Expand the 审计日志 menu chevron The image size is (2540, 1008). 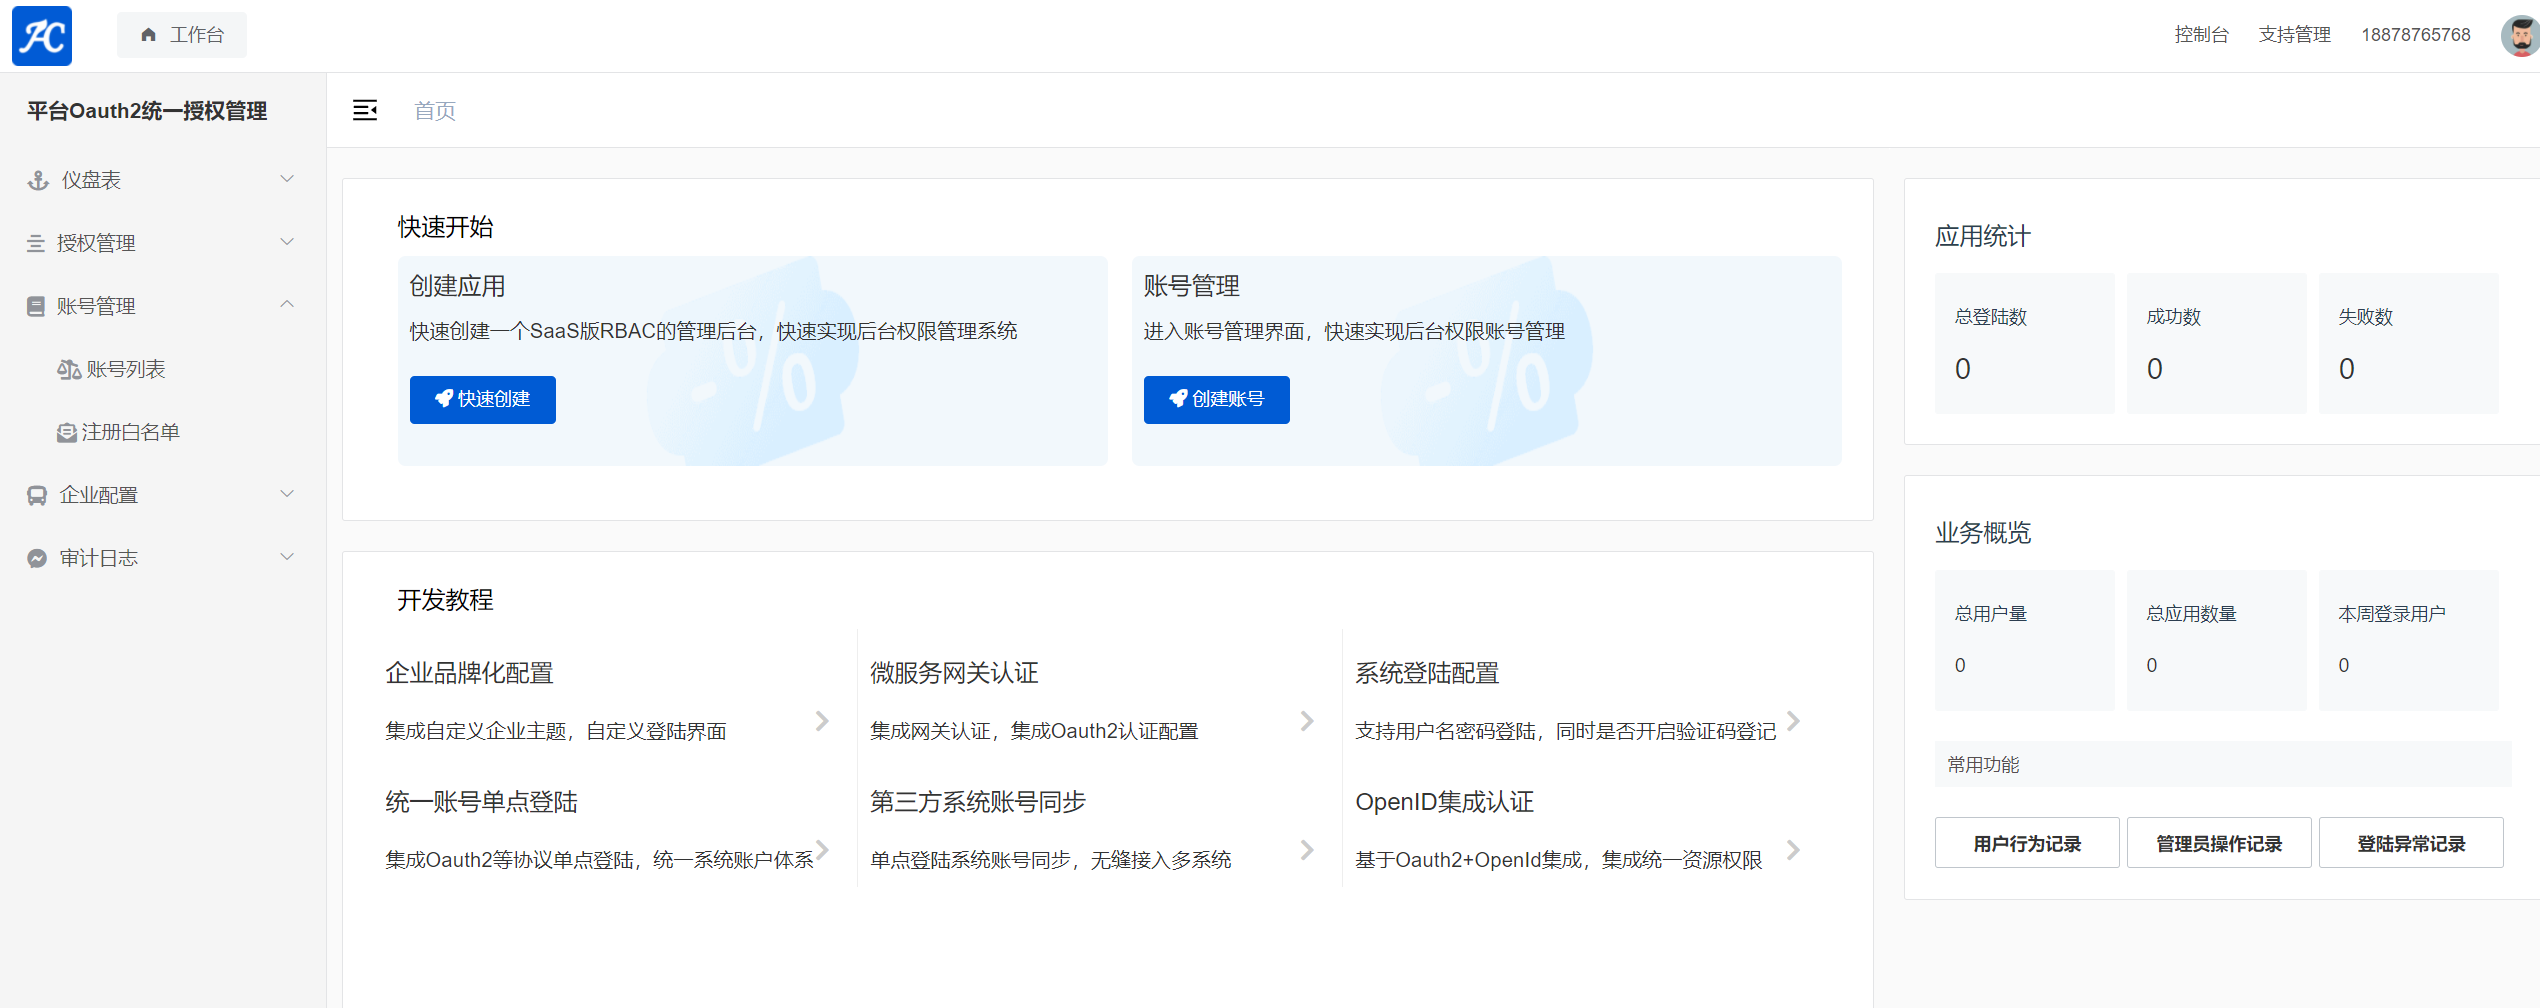(x=288, y=557)
